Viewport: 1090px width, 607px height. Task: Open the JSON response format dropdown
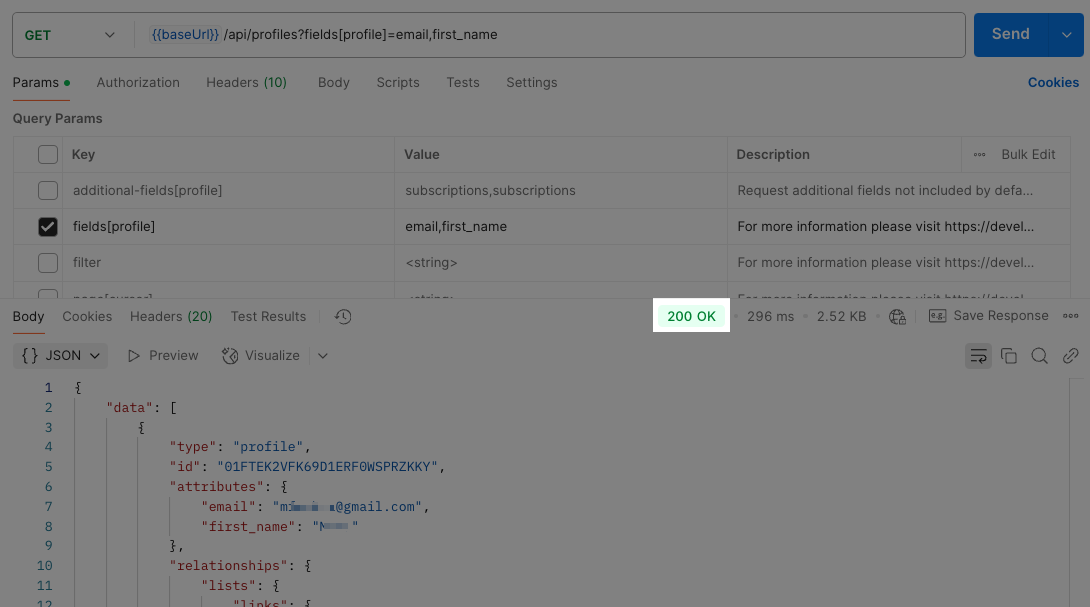(x=60, y=355)
